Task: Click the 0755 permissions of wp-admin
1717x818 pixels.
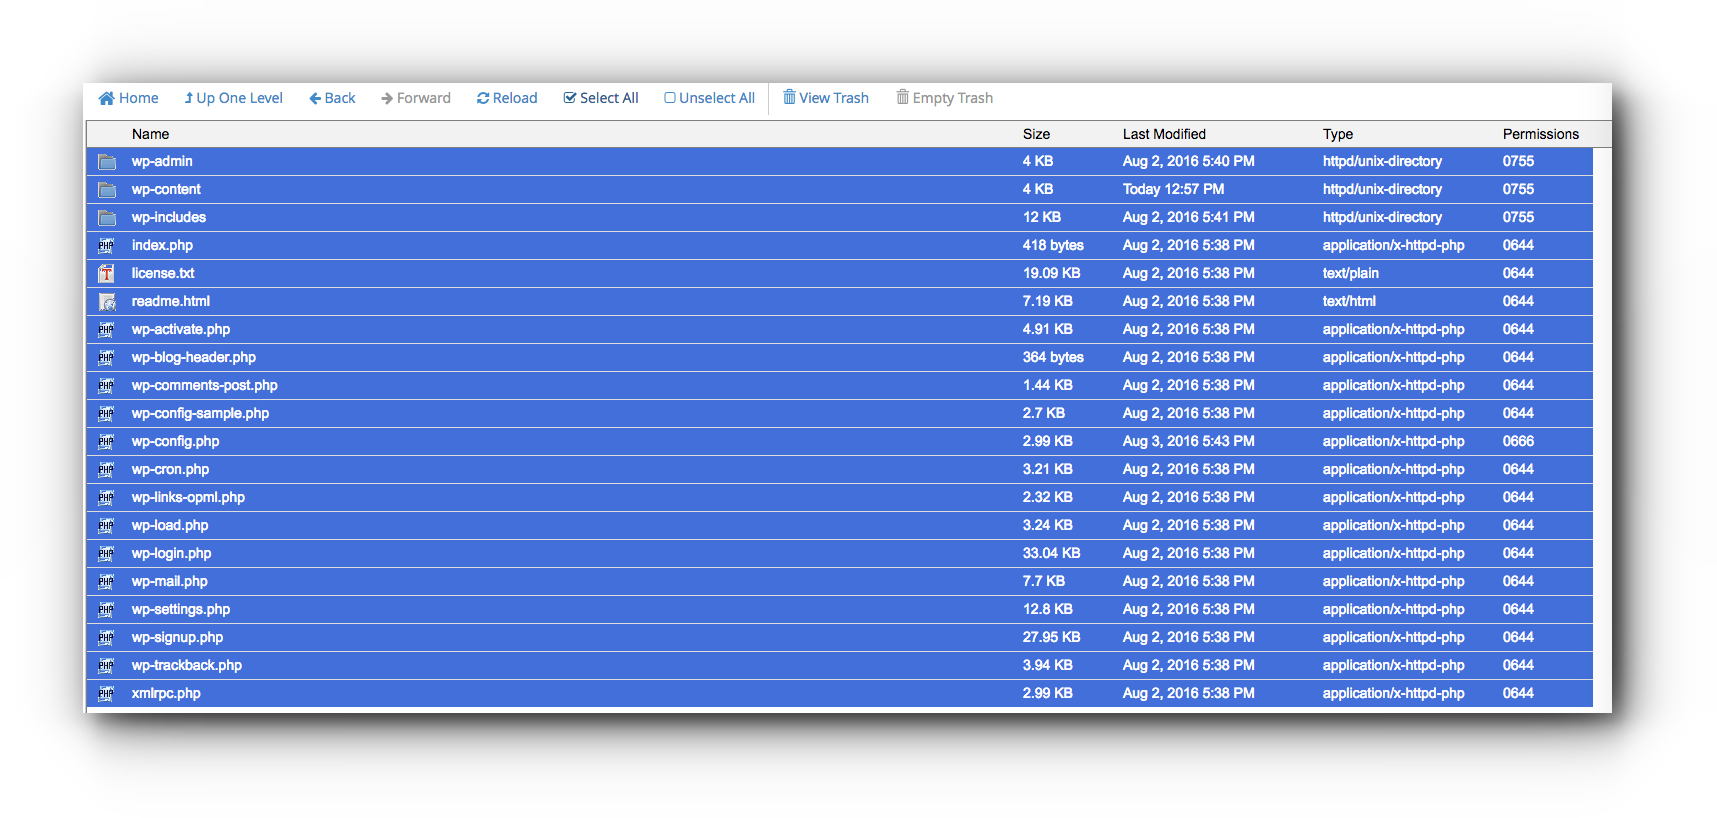Action: click(x=1518, y=161)
